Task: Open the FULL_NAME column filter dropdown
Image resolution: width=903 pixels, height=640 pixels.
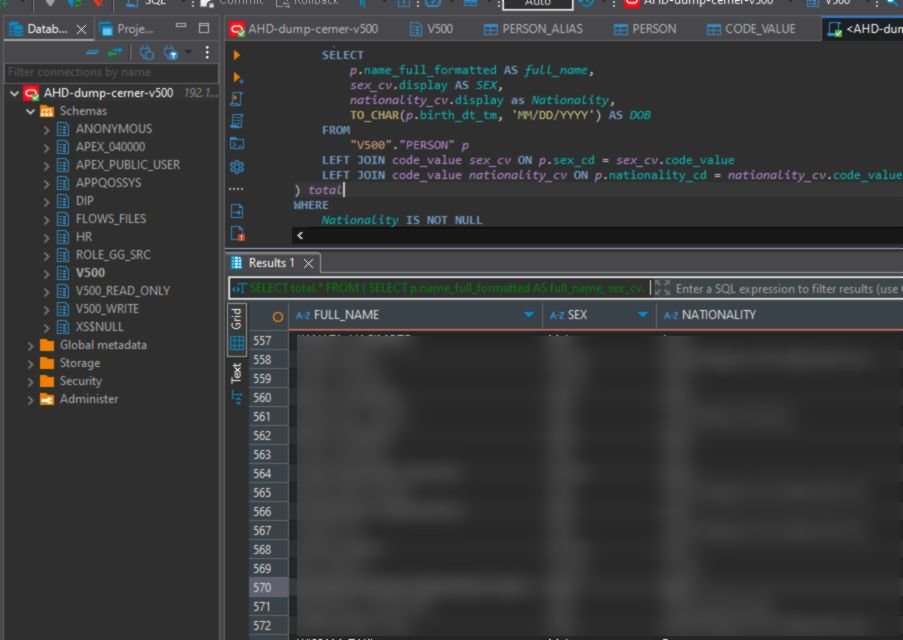Action: [x=529, y=315]
